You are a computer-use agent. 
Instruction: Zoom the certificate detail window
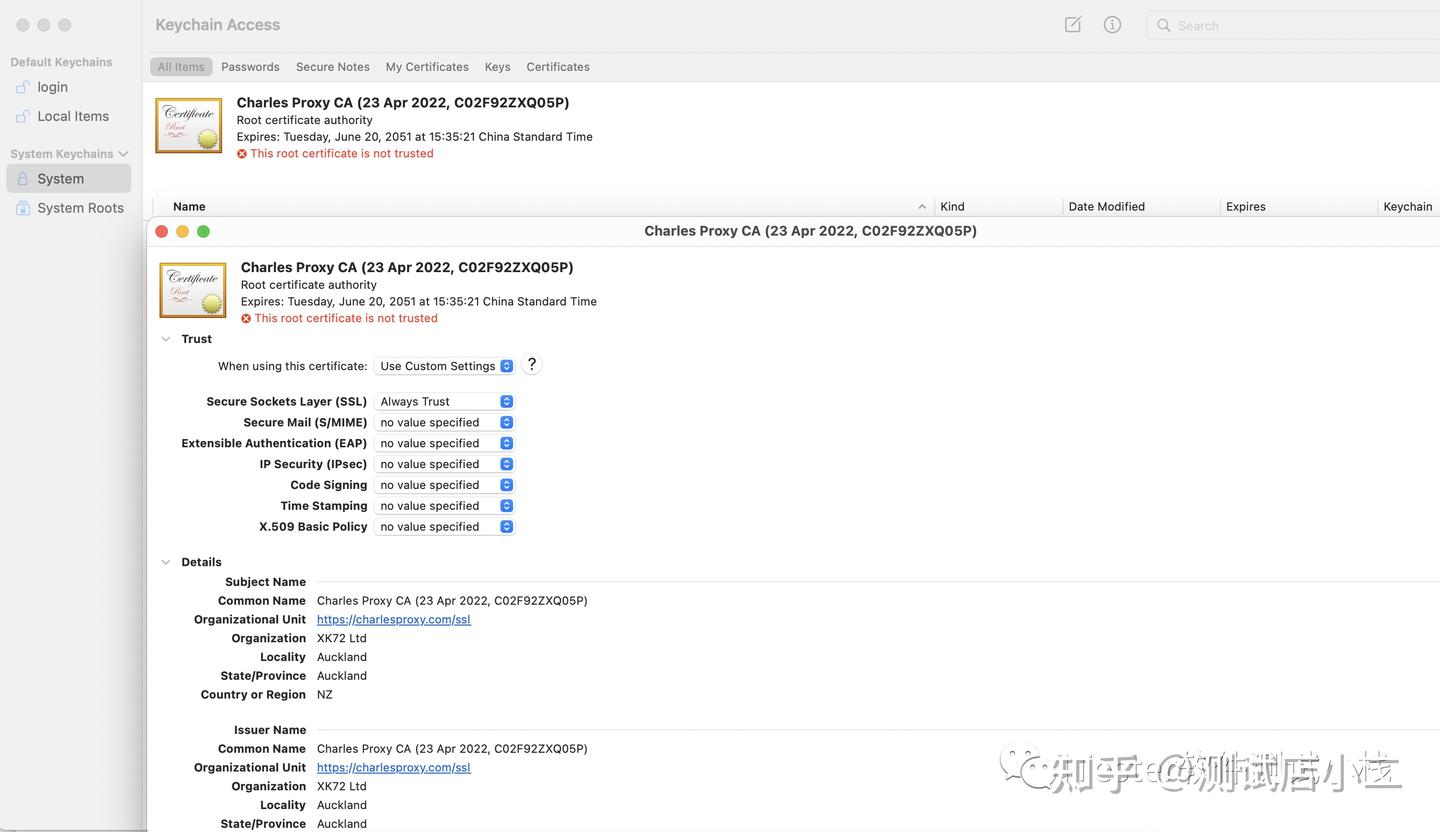point(203,232)
